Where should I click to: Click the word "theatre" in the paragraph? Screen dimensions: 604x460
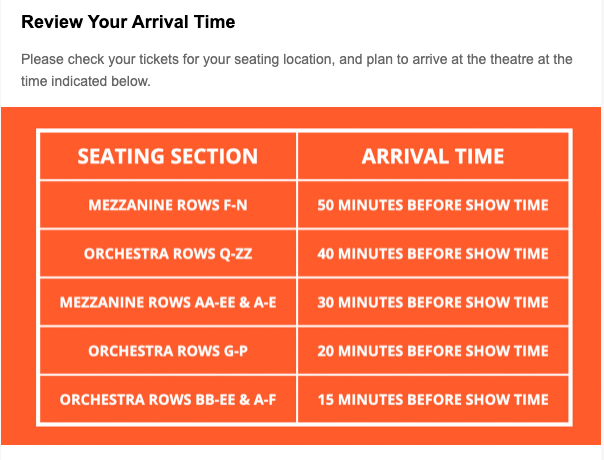505,59
